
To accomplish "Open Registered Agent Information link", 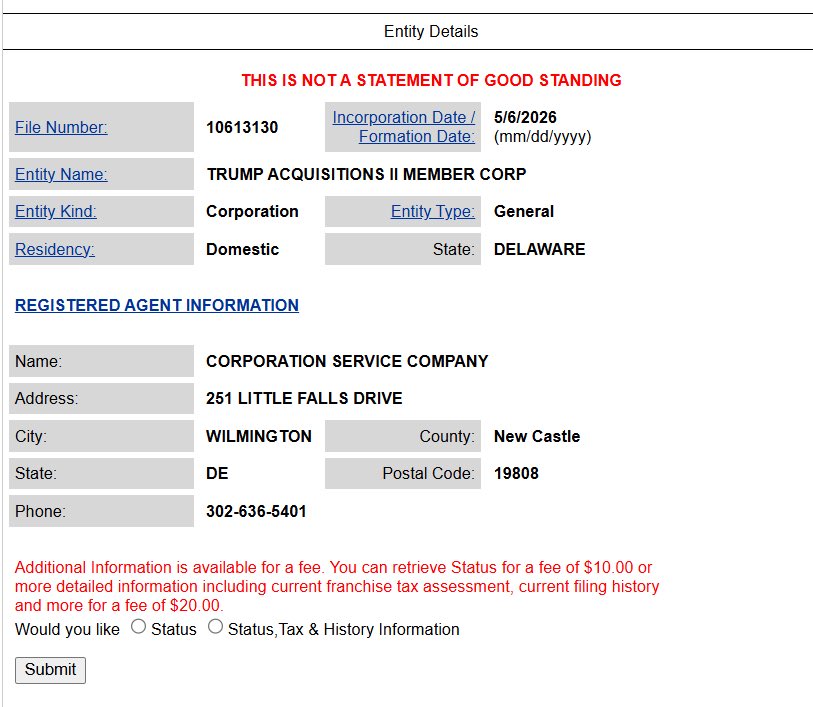I will [x=157, y=305].
